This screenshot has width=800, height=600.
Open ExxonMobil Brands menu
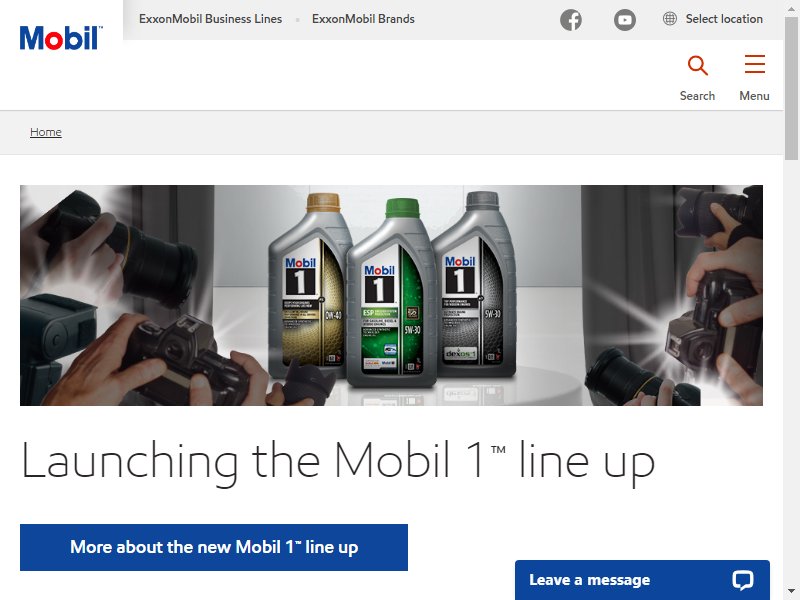[363, 19]
